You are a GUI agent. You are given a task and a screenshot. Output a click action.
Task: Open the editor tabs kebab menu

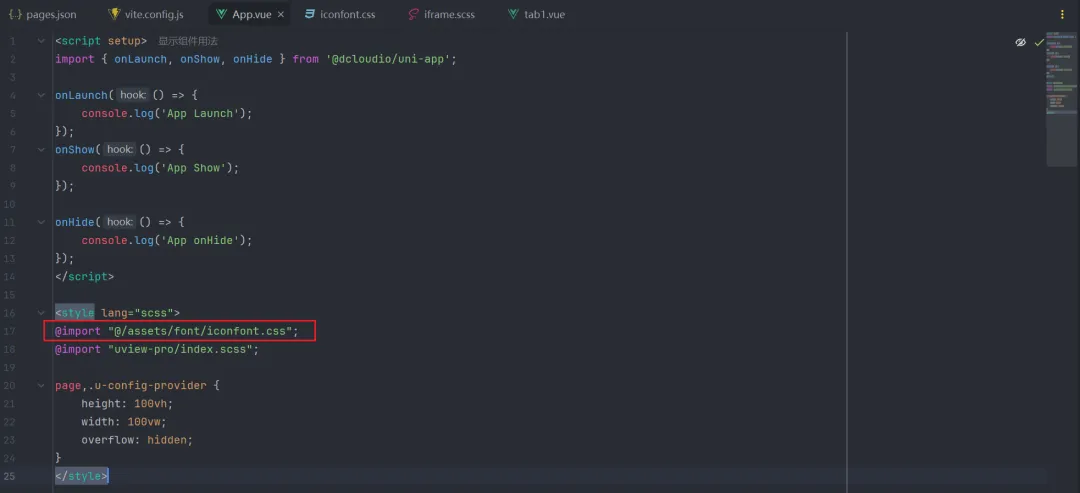click(x=1061, y=14)
